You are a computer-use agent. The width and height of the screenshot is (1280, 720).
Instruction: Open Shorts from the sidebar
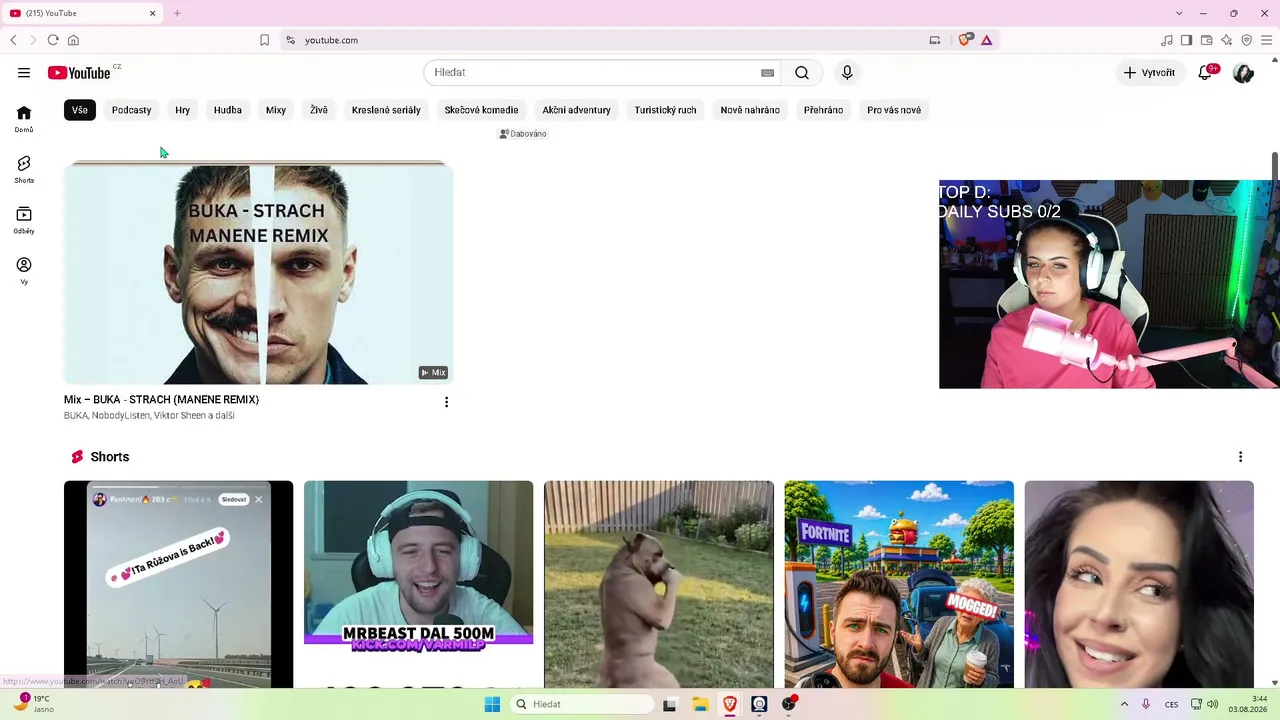[x=24, y=170]
